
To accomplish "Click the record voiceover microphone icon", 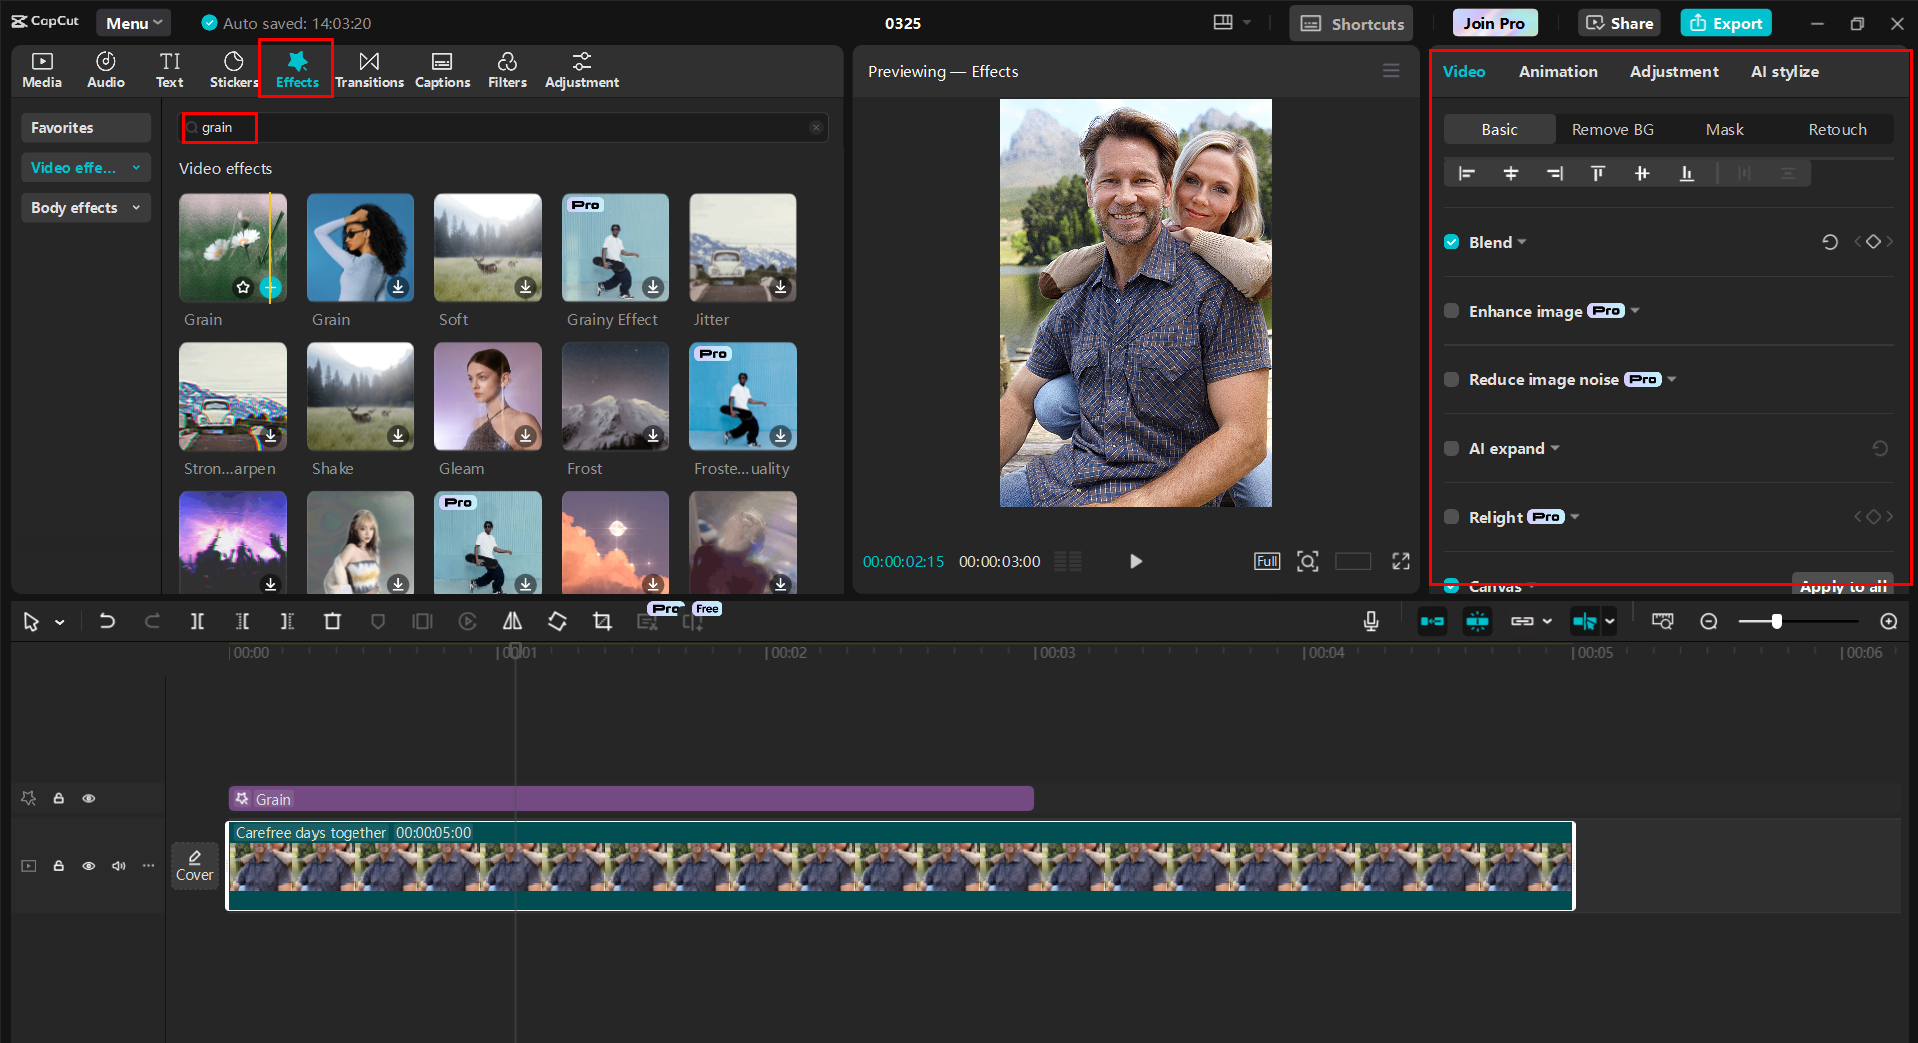I will (1370, 621).
